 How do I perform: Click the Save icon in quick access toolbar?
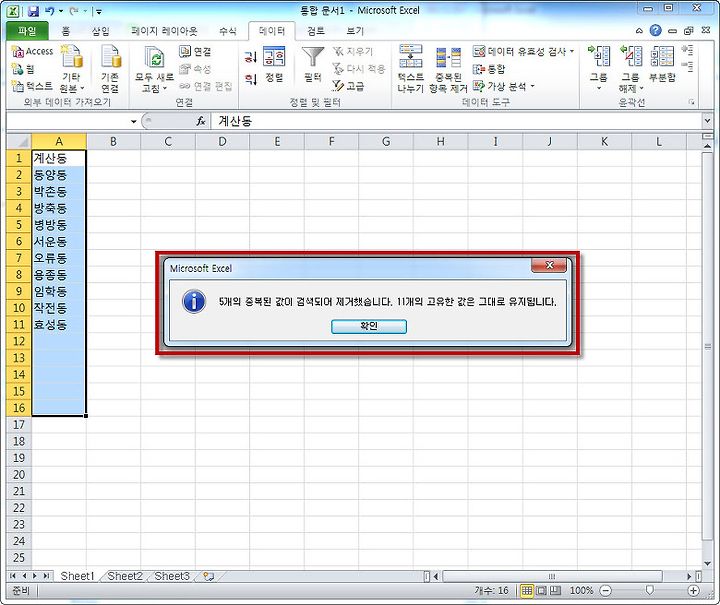pos(33,11)
